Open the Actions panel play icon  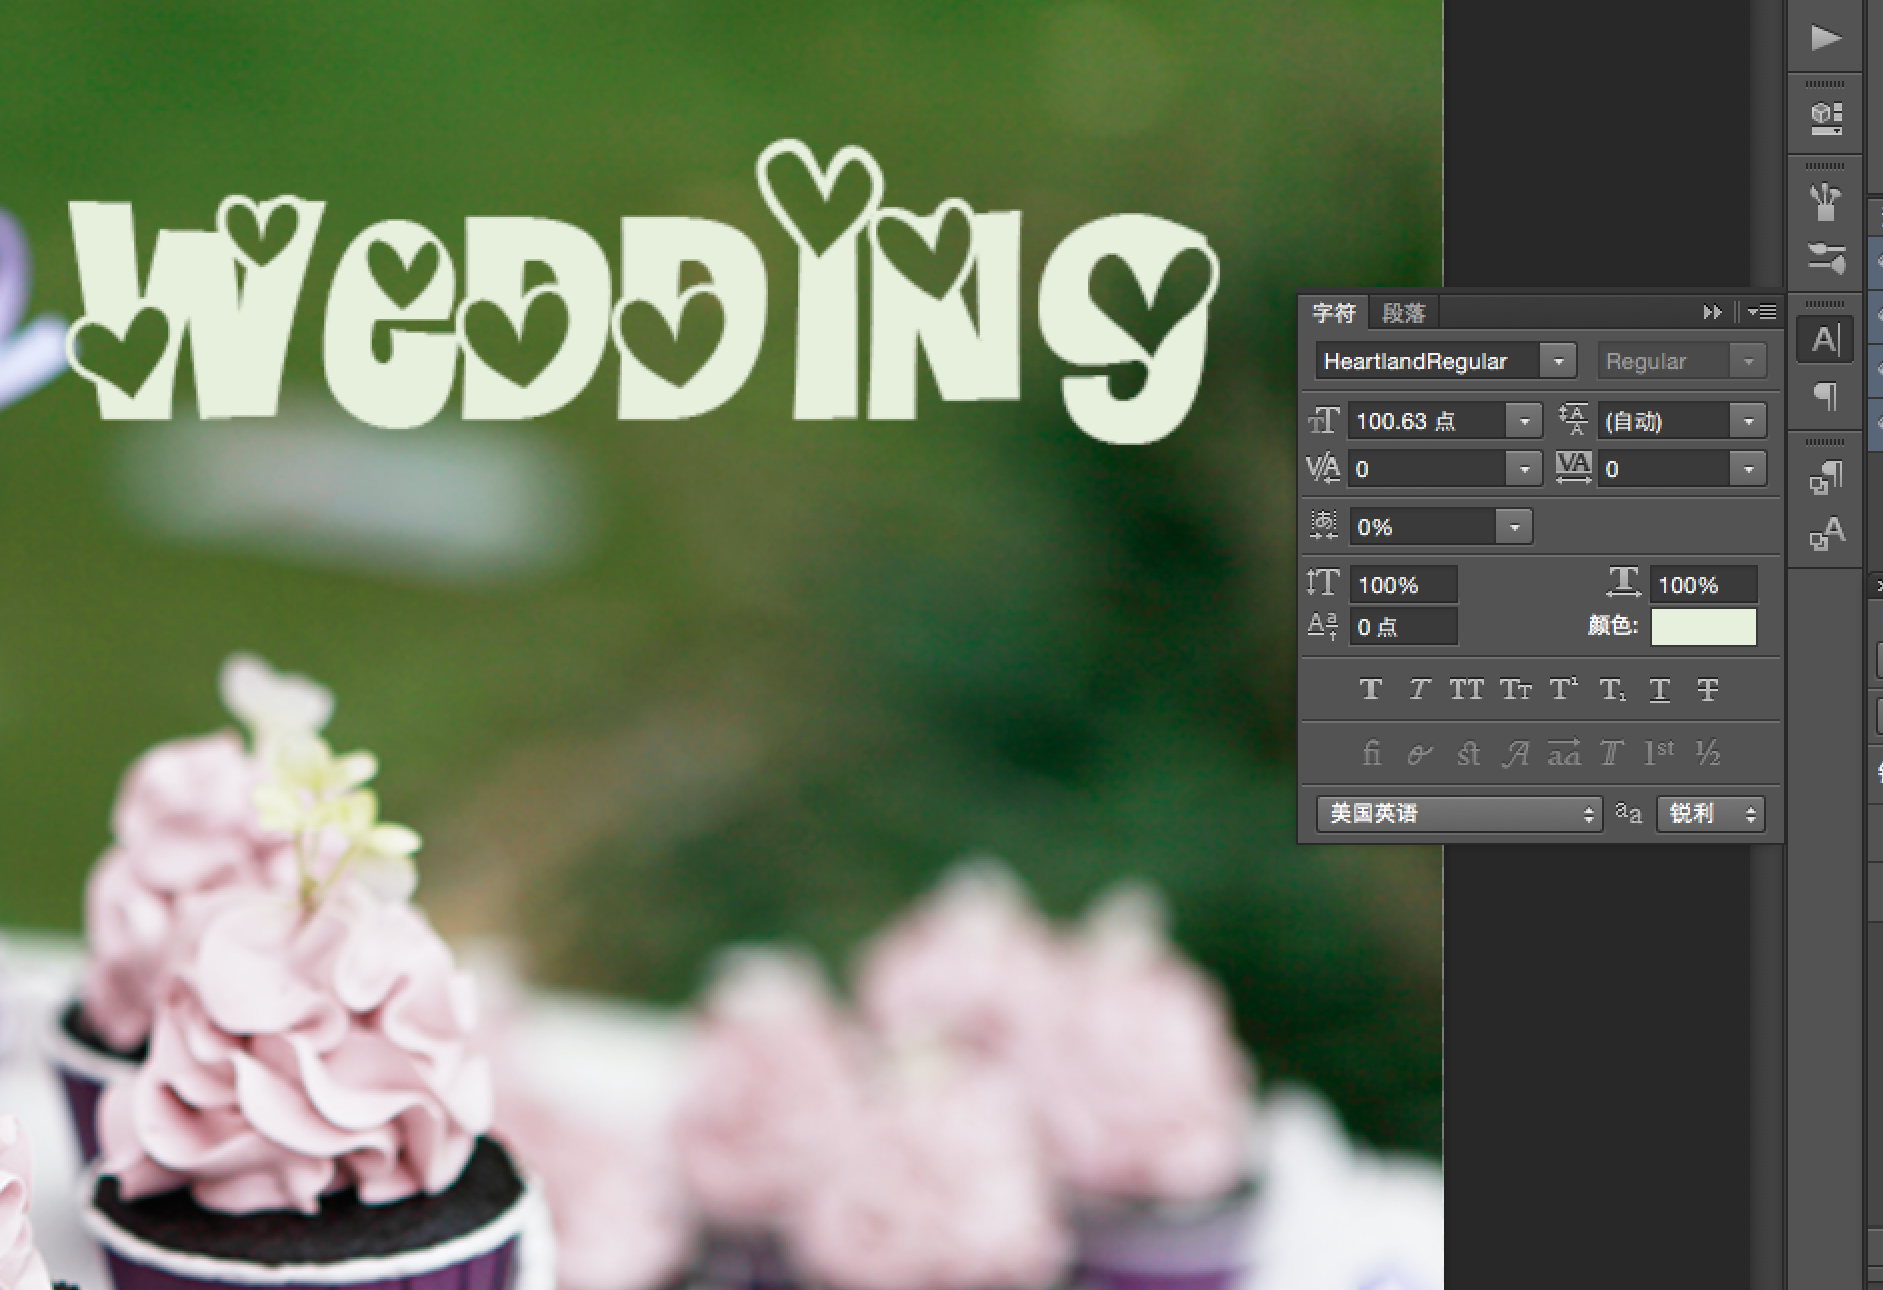point(1825,38)
